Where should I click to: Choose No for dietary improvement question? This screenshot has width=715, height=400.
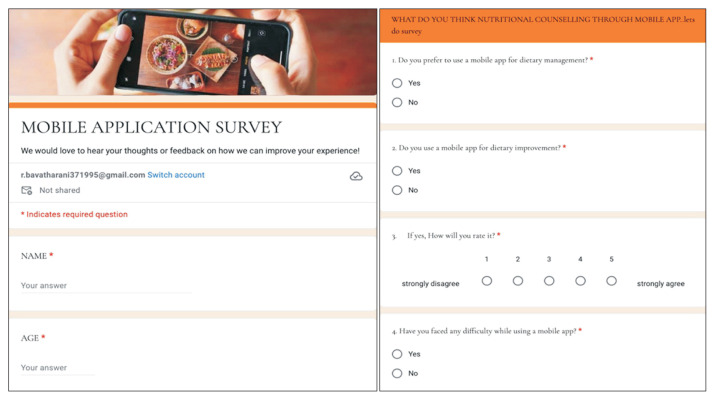click(397, 190)
